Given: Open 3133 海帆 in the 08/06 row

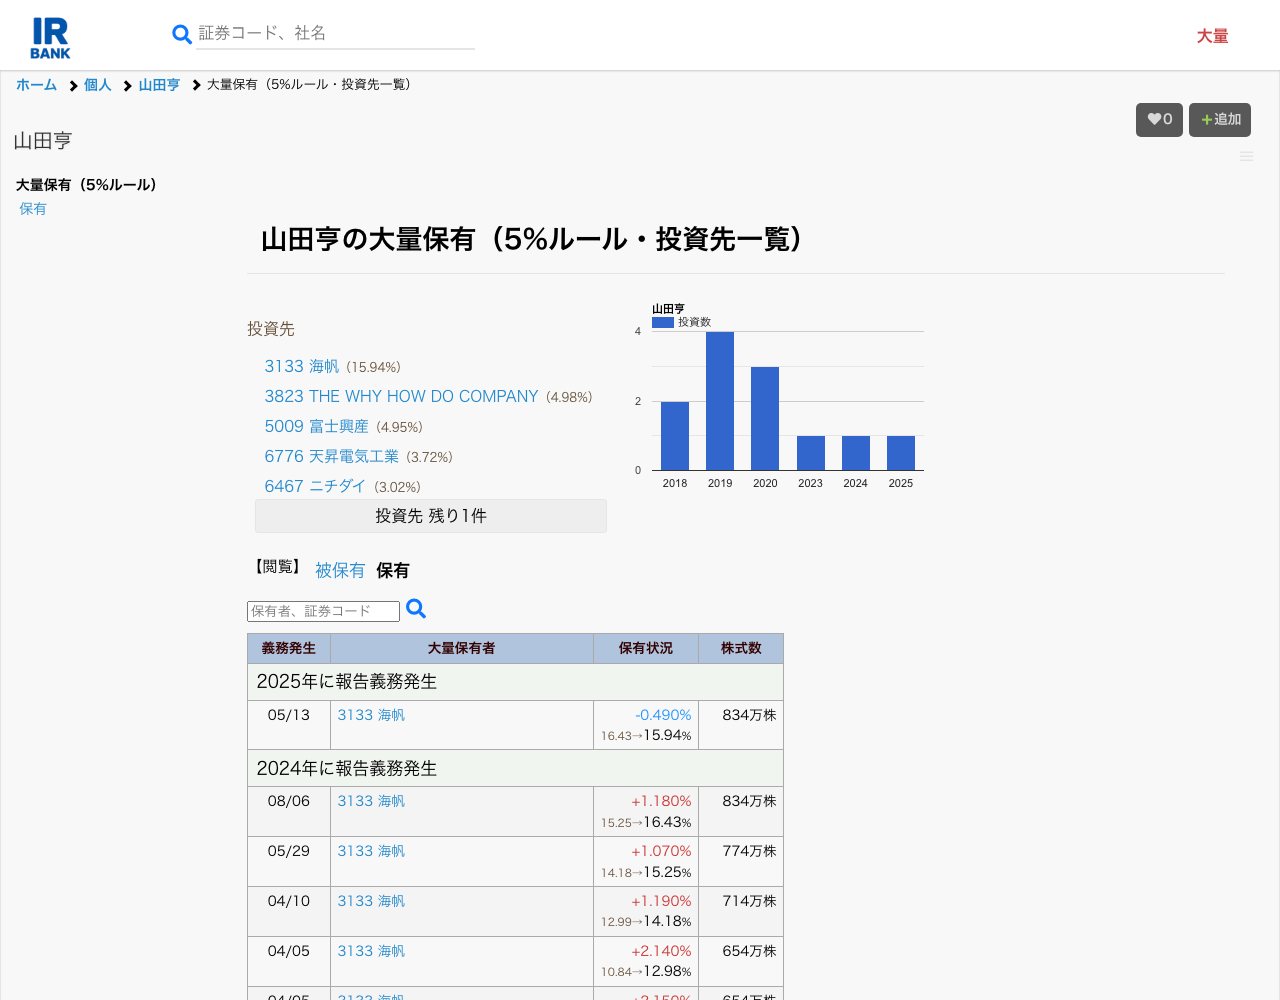Looking at the screenshot, I should (371, 801).
